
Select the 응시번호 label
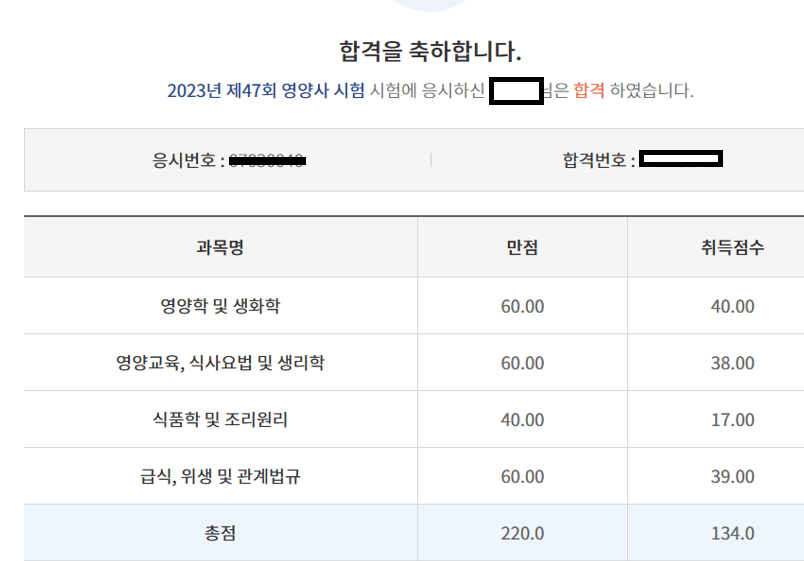pos(187,160)
